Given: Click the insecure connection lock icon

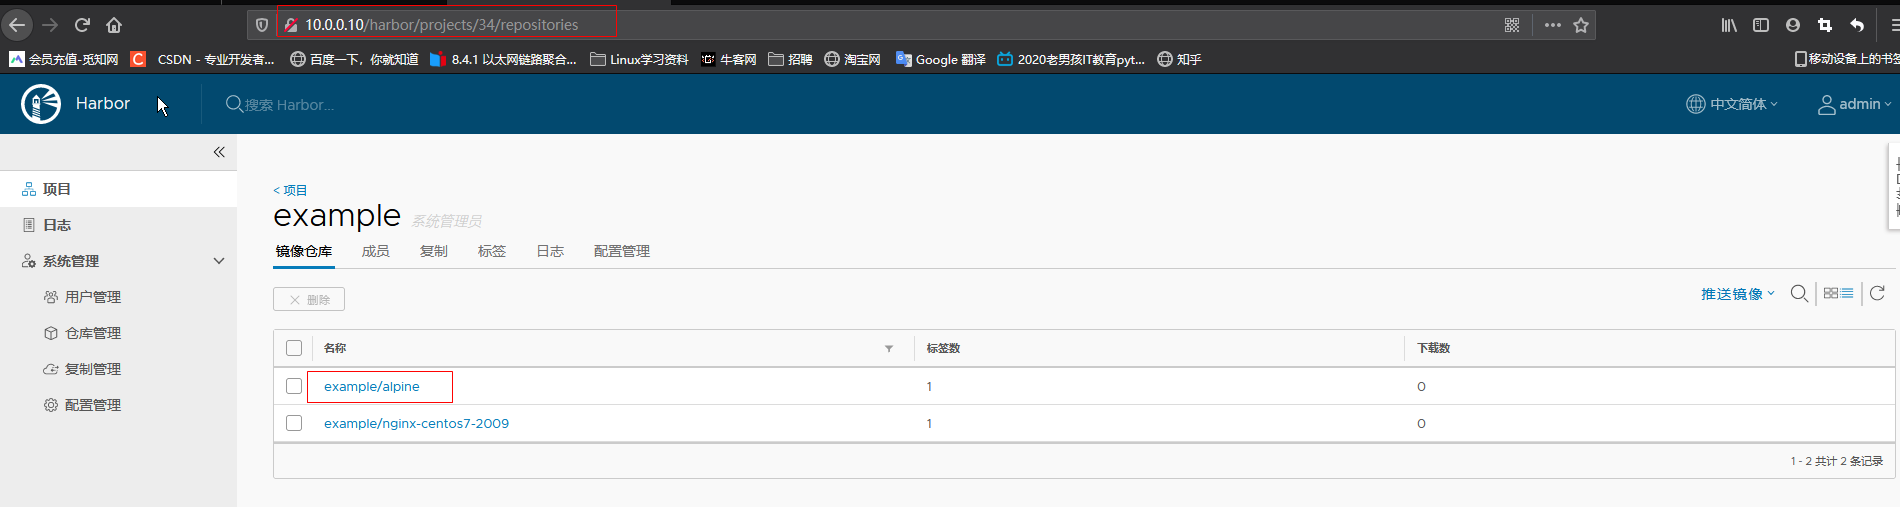Looking at the screenshot, I should pyautogui.click(x=291, y=25).
